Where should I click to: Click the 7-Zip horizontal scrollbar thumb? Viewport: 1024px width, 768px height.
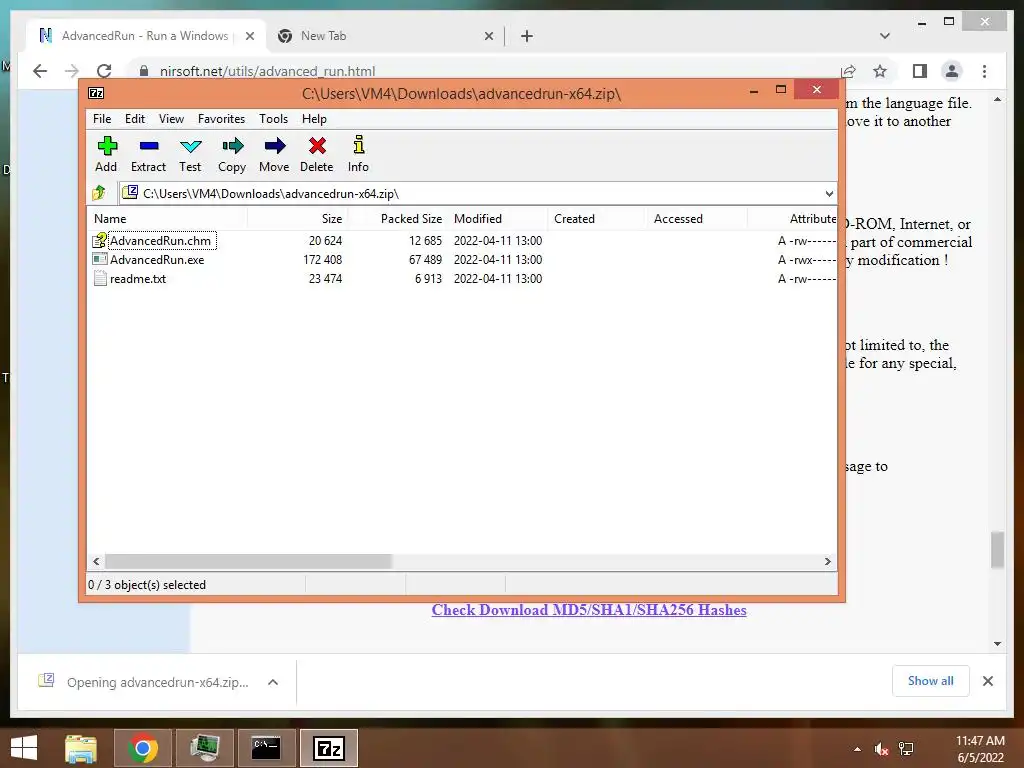[248, 561]
